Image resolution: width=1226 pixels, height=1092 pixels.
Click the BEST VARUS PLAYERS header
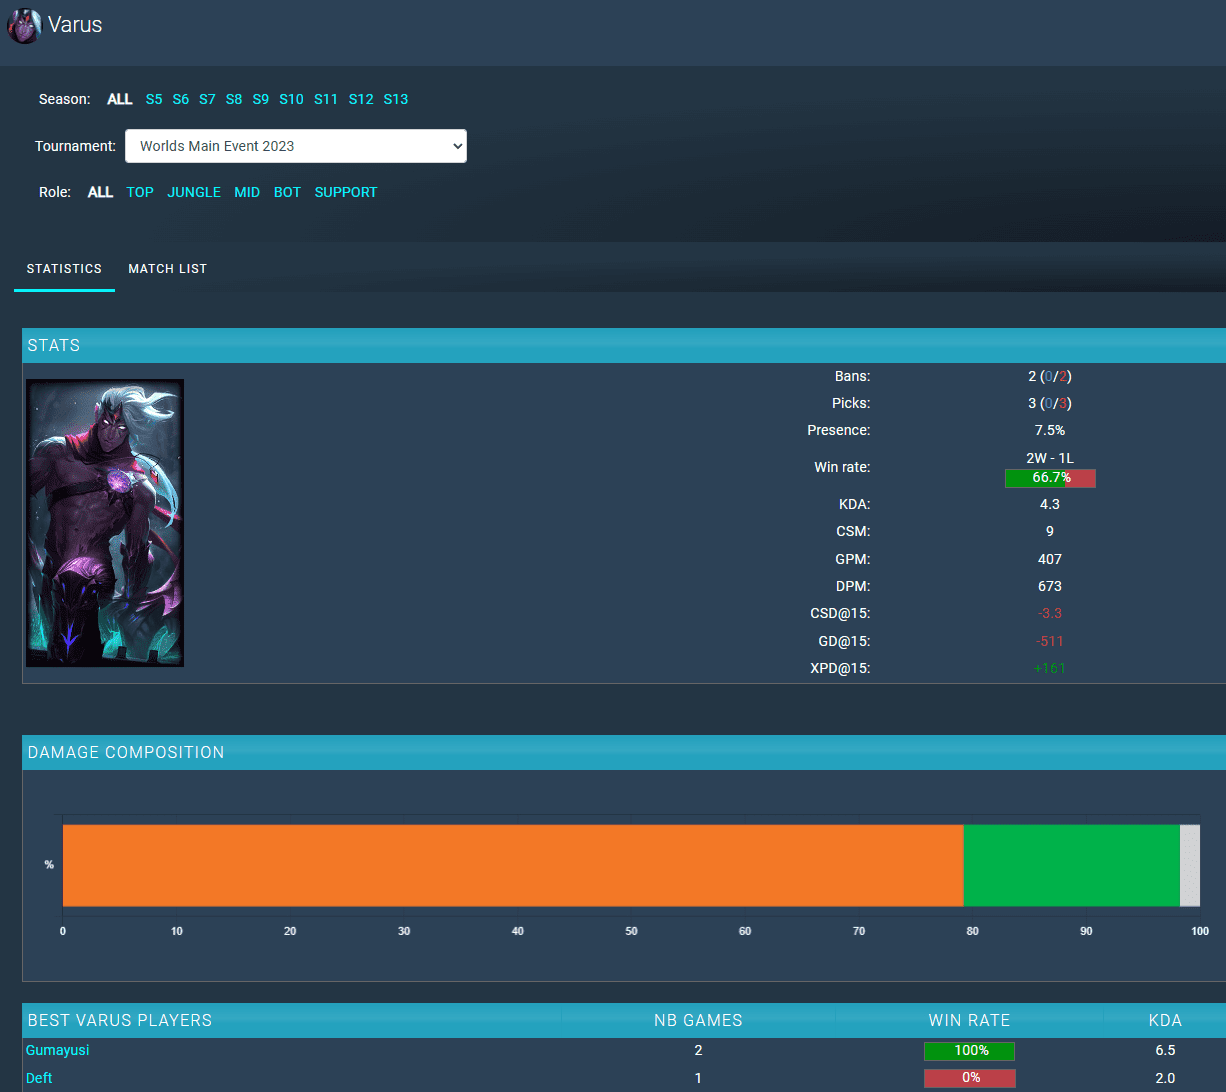click(120, 1020)
